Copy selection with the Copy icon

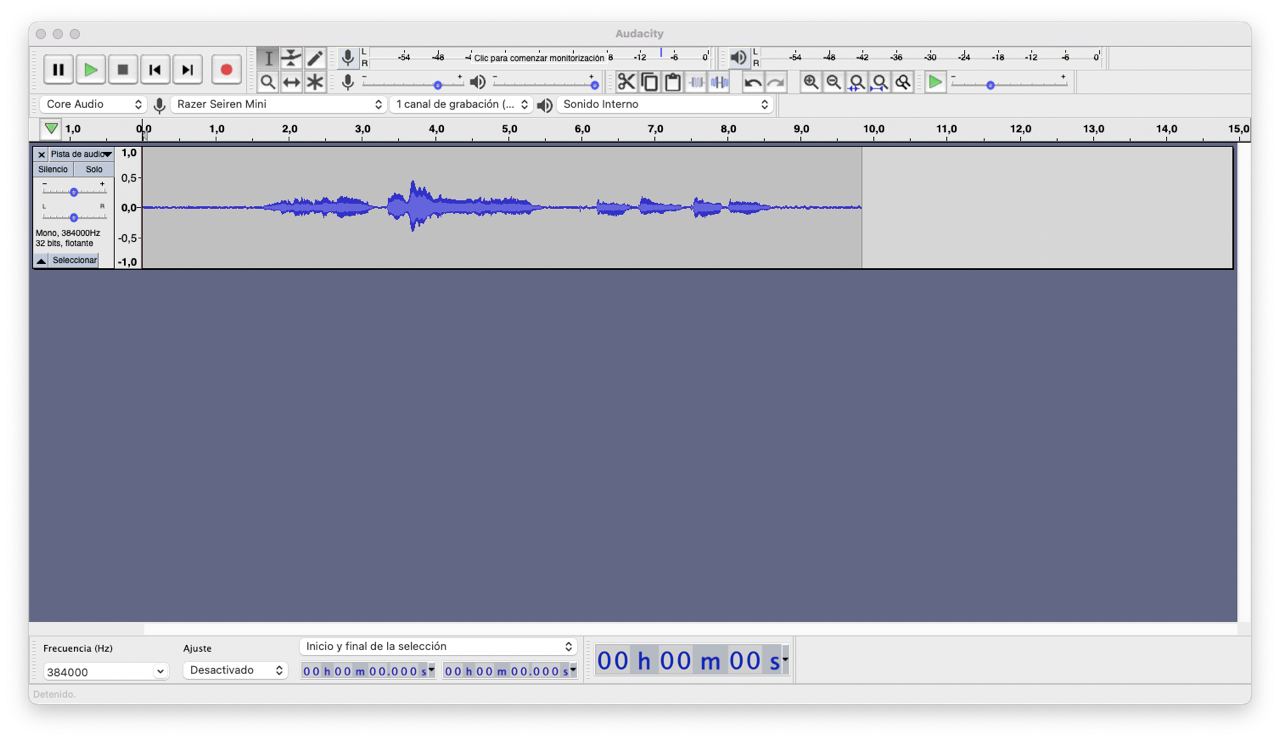(650, 82)
